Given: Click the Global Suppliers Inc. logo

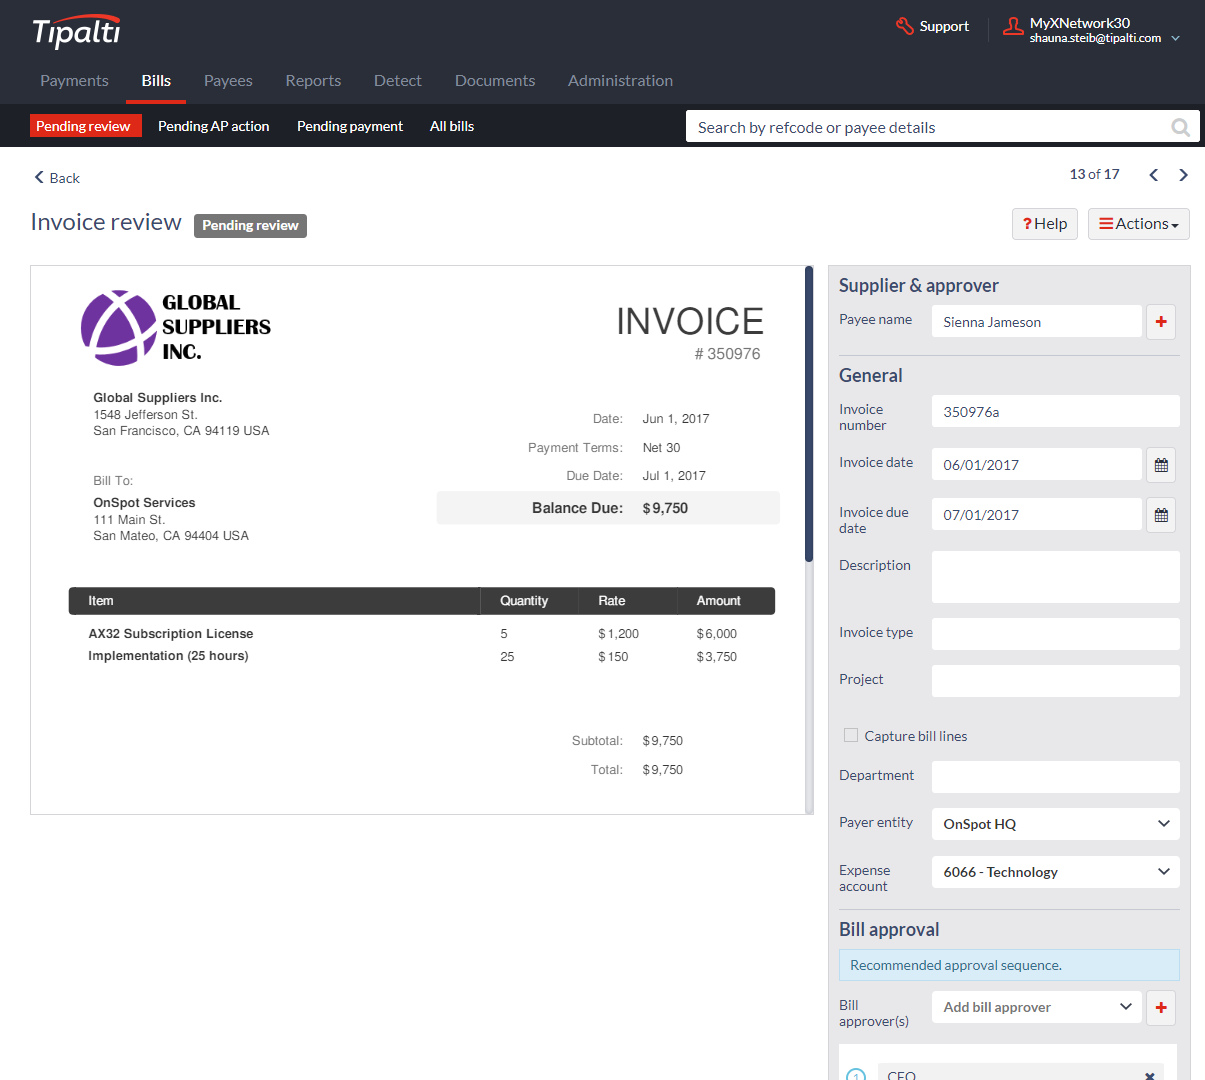Looking at the screenshot, I should (176, 327).
